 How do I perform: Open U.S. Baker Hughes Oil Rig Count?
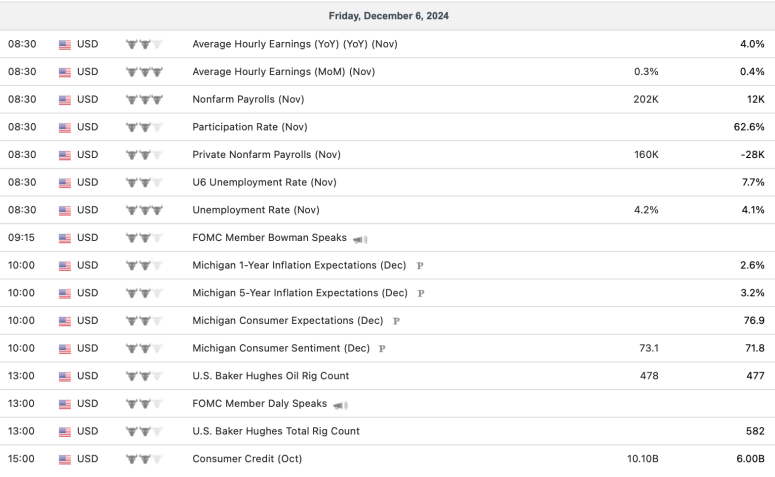point(270,376)
